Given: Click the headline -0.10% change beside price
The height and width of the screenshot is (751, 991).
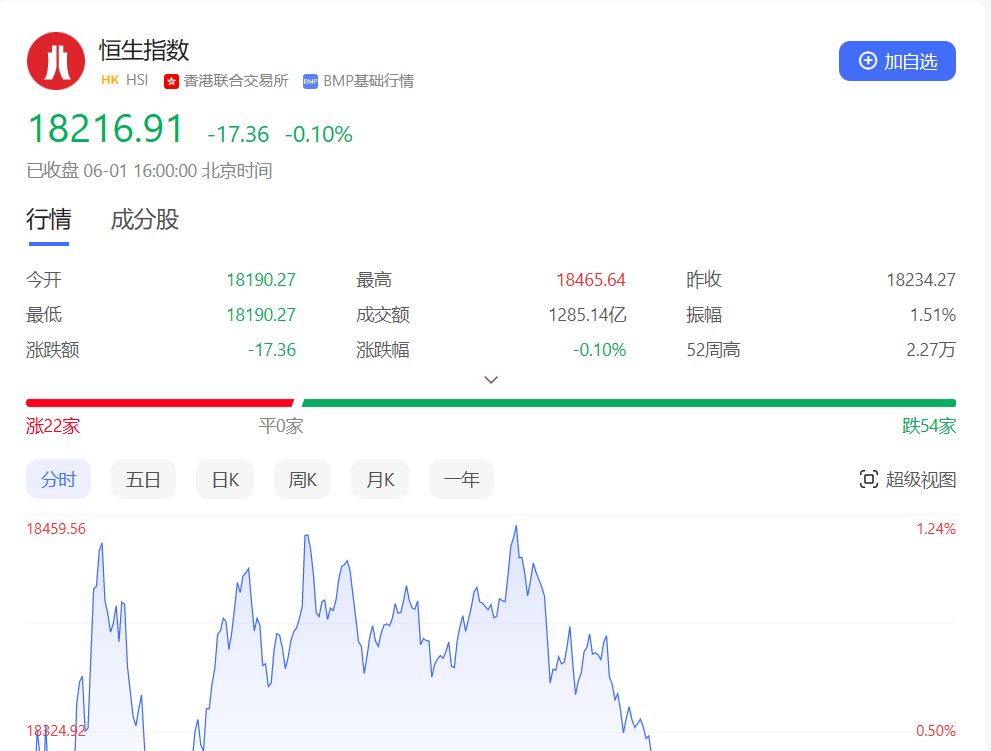Looking at the screenshot, I should point(319,134).
